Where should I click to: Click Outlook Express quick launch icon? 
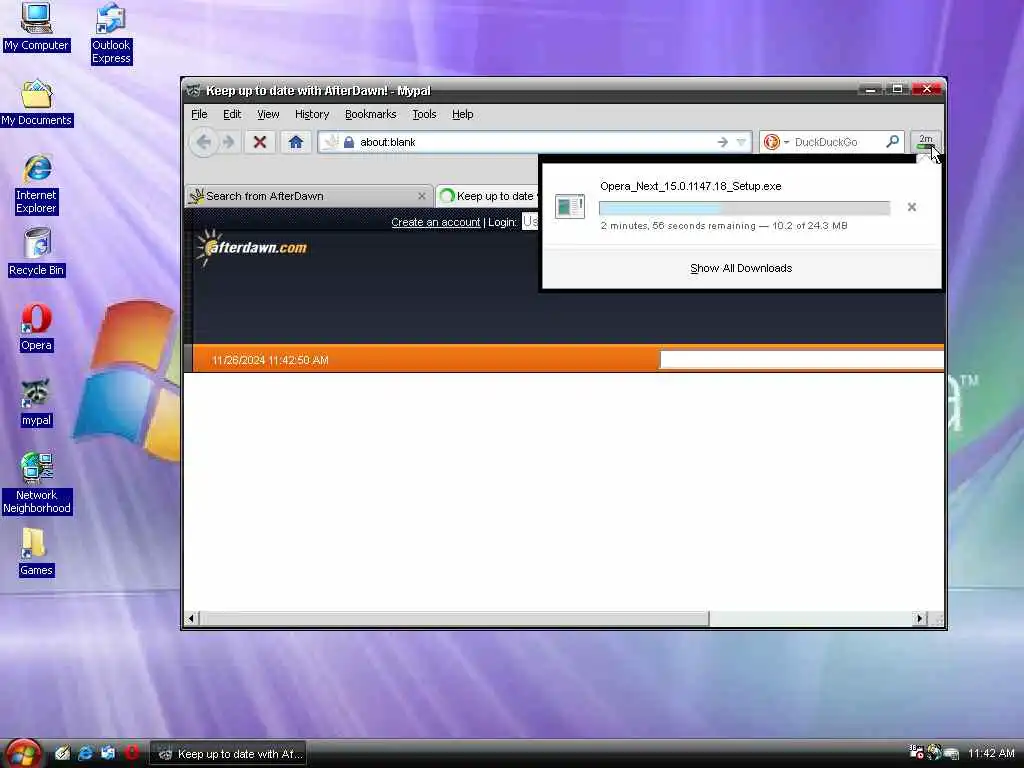coord(108,753)
